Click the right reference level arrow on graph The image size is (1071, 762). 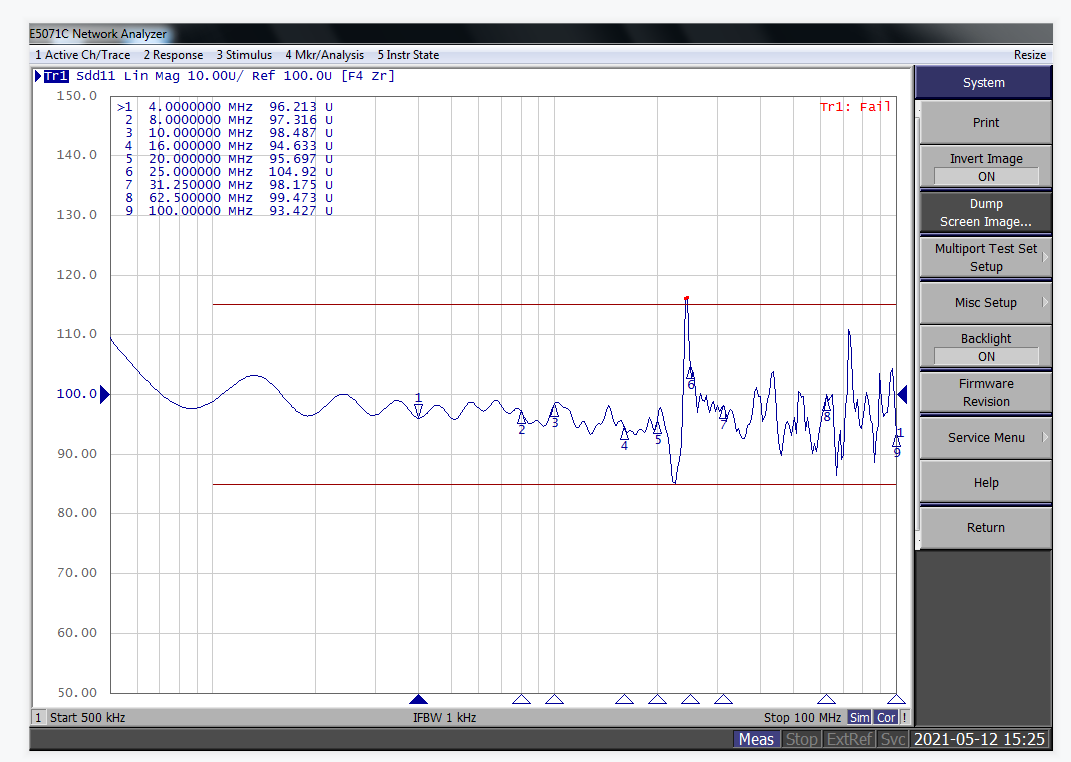(x=902, y=394)
